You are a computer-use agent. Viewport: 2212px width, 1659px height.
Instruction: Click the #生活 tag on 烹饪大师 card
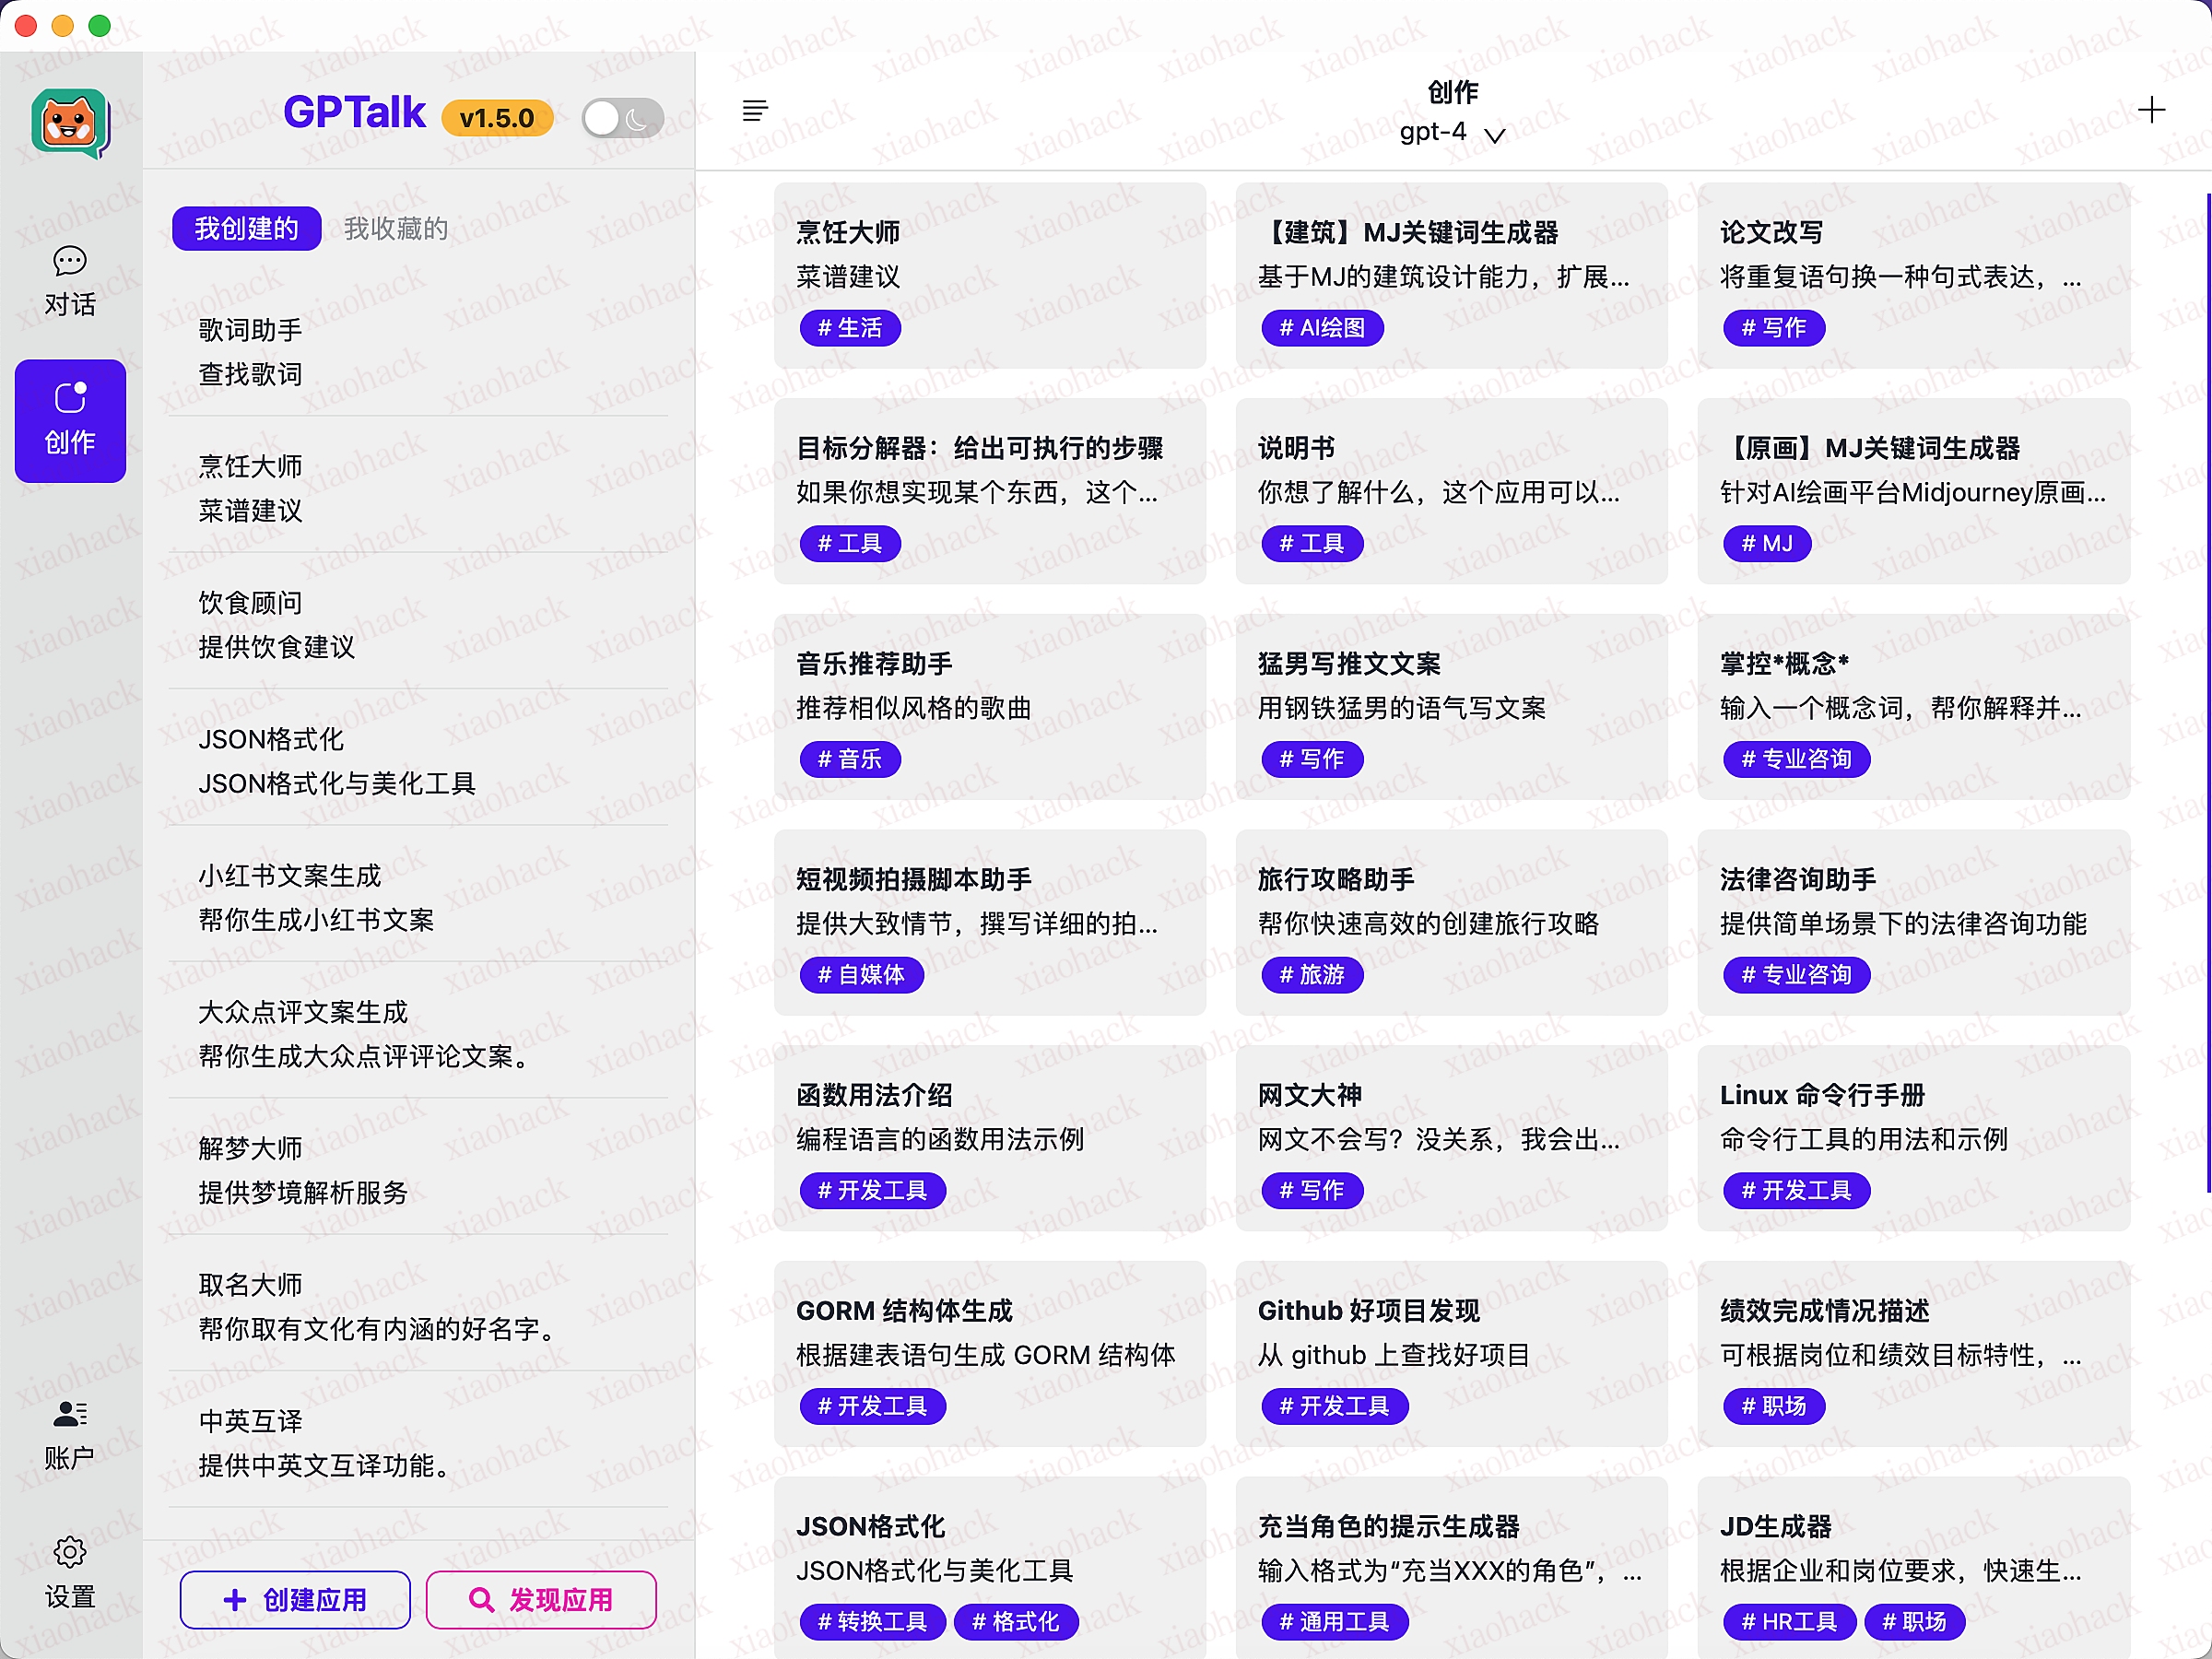pyautogui.click(x=850, y=328)
